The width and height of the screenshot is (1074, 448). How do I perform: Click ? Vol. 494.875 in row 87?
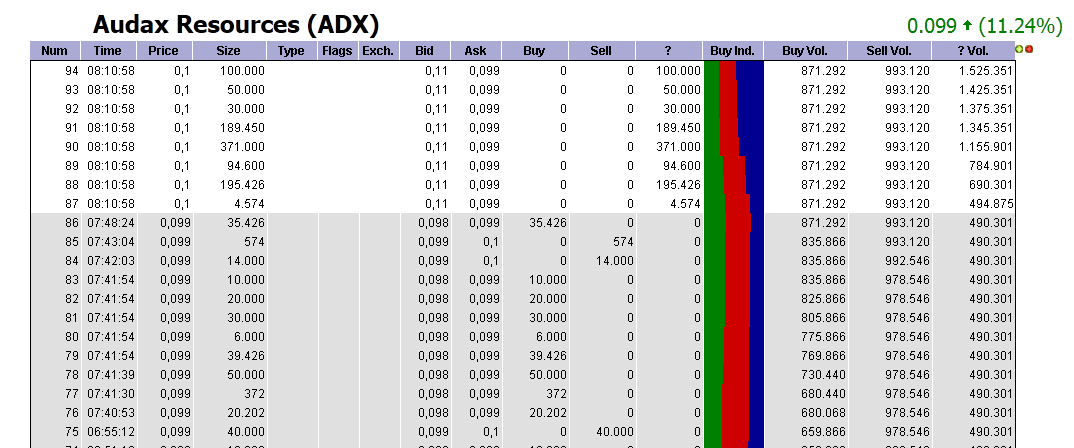990,203
